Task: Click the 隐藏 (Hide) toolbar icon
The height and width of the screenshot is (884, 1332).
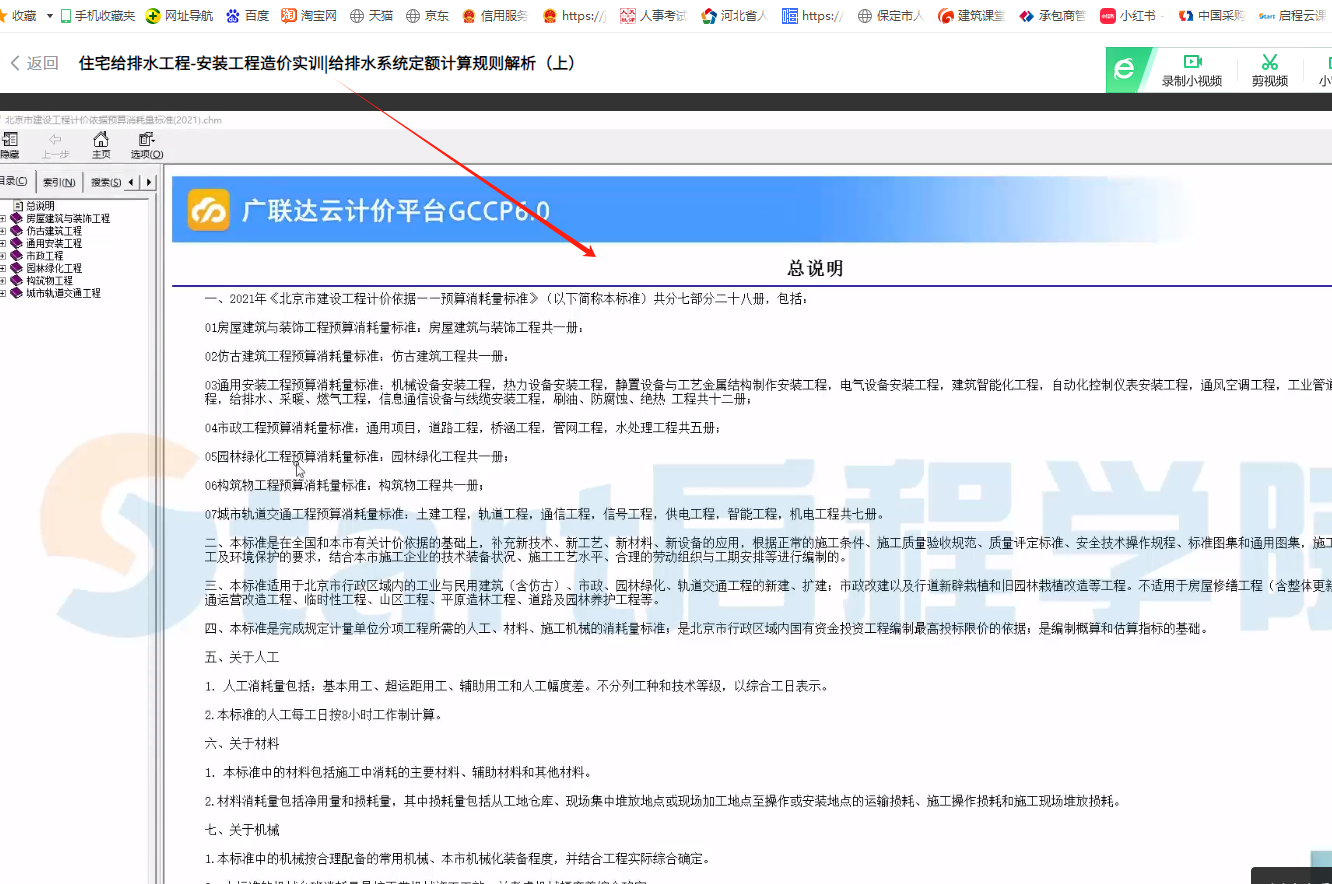Action: click(x=9, y=139)
